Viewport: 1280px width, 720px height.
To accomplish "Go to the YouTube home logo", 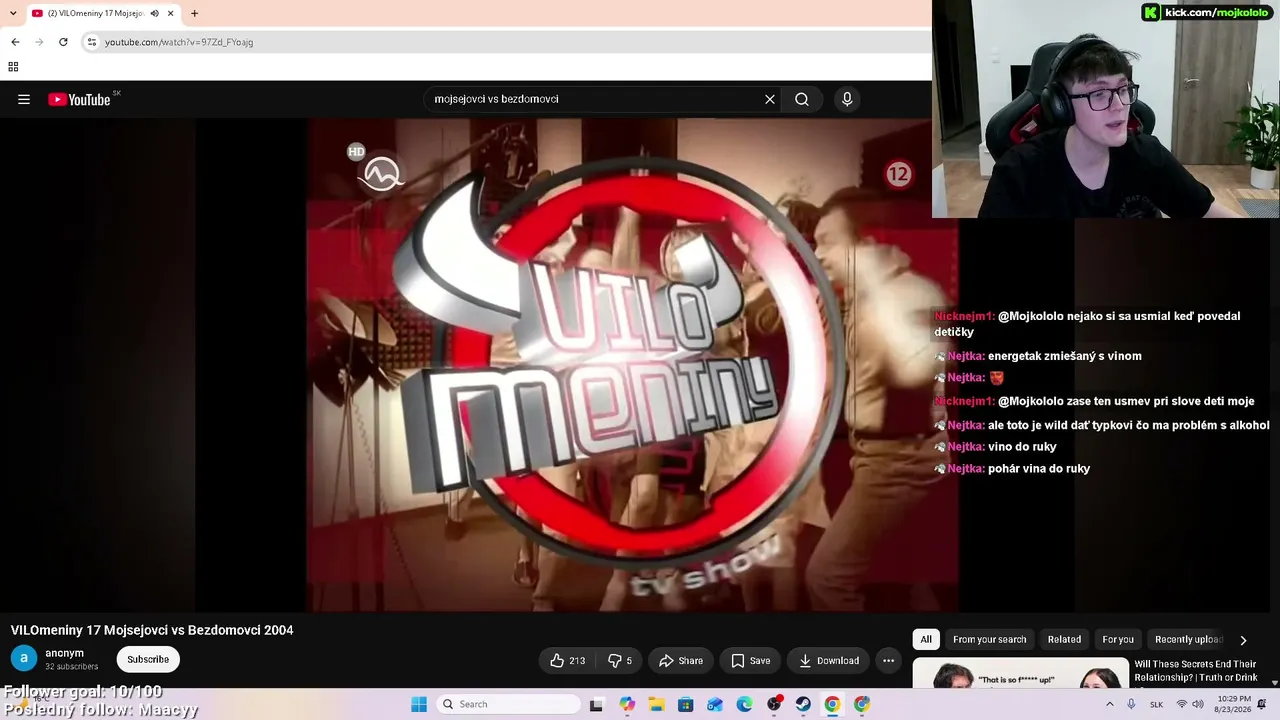I will tap(79, 99).
